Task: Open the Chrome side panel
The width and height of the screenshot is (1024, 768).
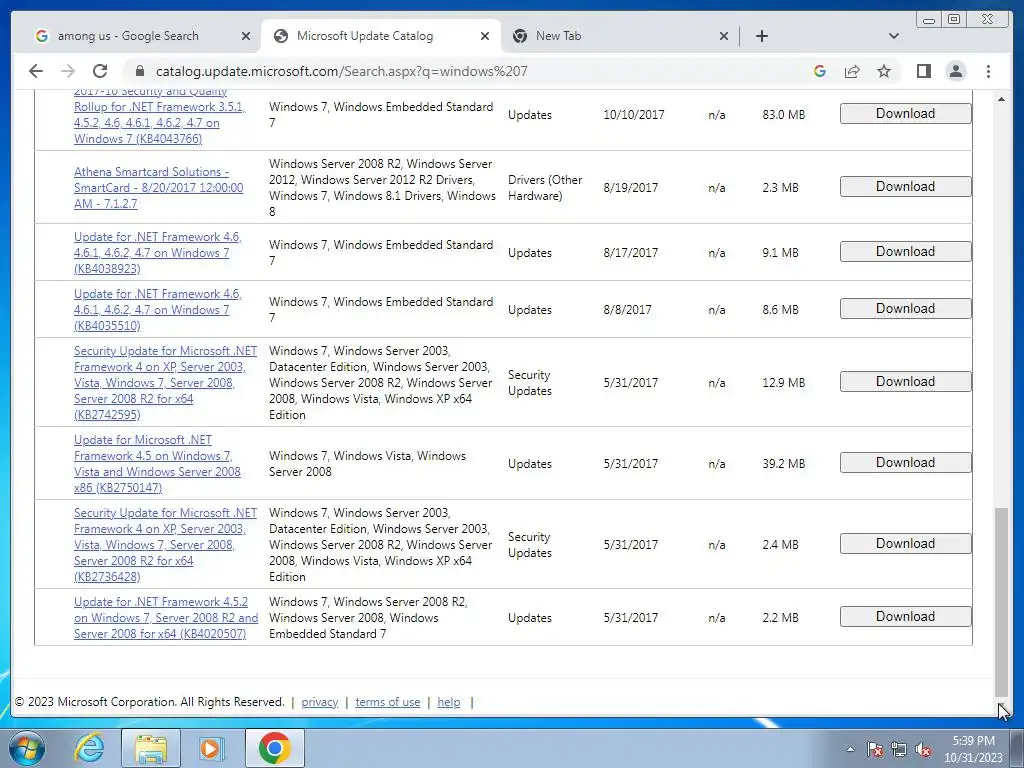Action: pyautogui.click(x=923, y=71)
